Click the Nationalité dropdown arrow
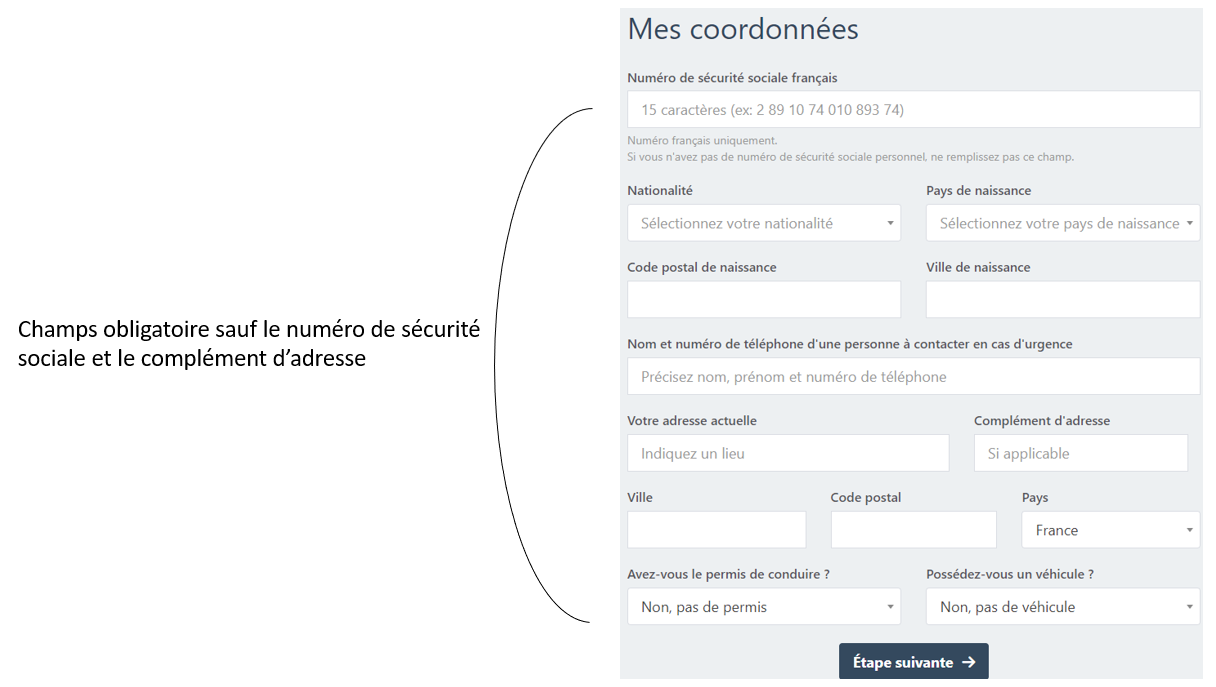 coord(890,224)
